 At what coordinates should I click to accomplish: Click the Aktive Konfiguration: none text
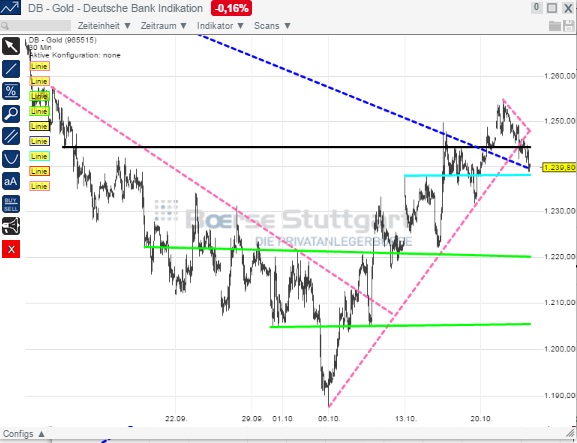tap(75, 55)
